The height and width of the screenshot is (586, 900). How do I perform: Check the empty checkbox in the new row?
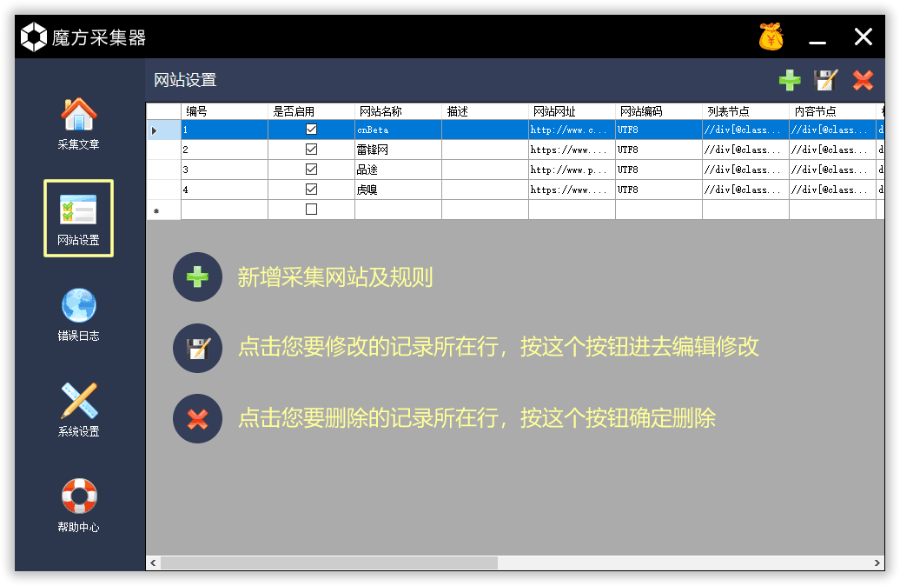click(x=311, y=210)
